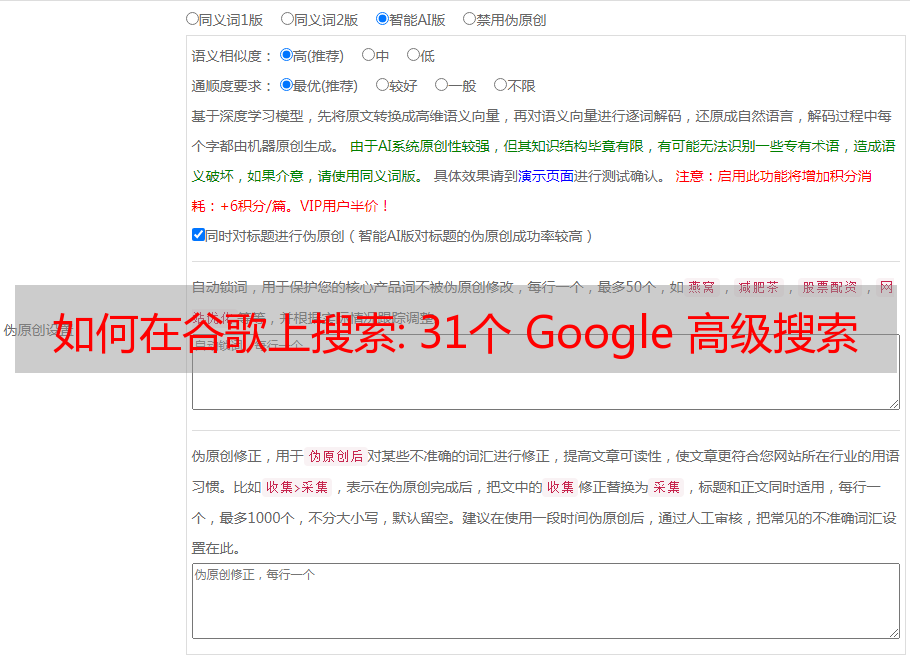This screenshot has width=911, height=658.
Task: Click the 减肥茶 example tag
Action: click(758, 287)
